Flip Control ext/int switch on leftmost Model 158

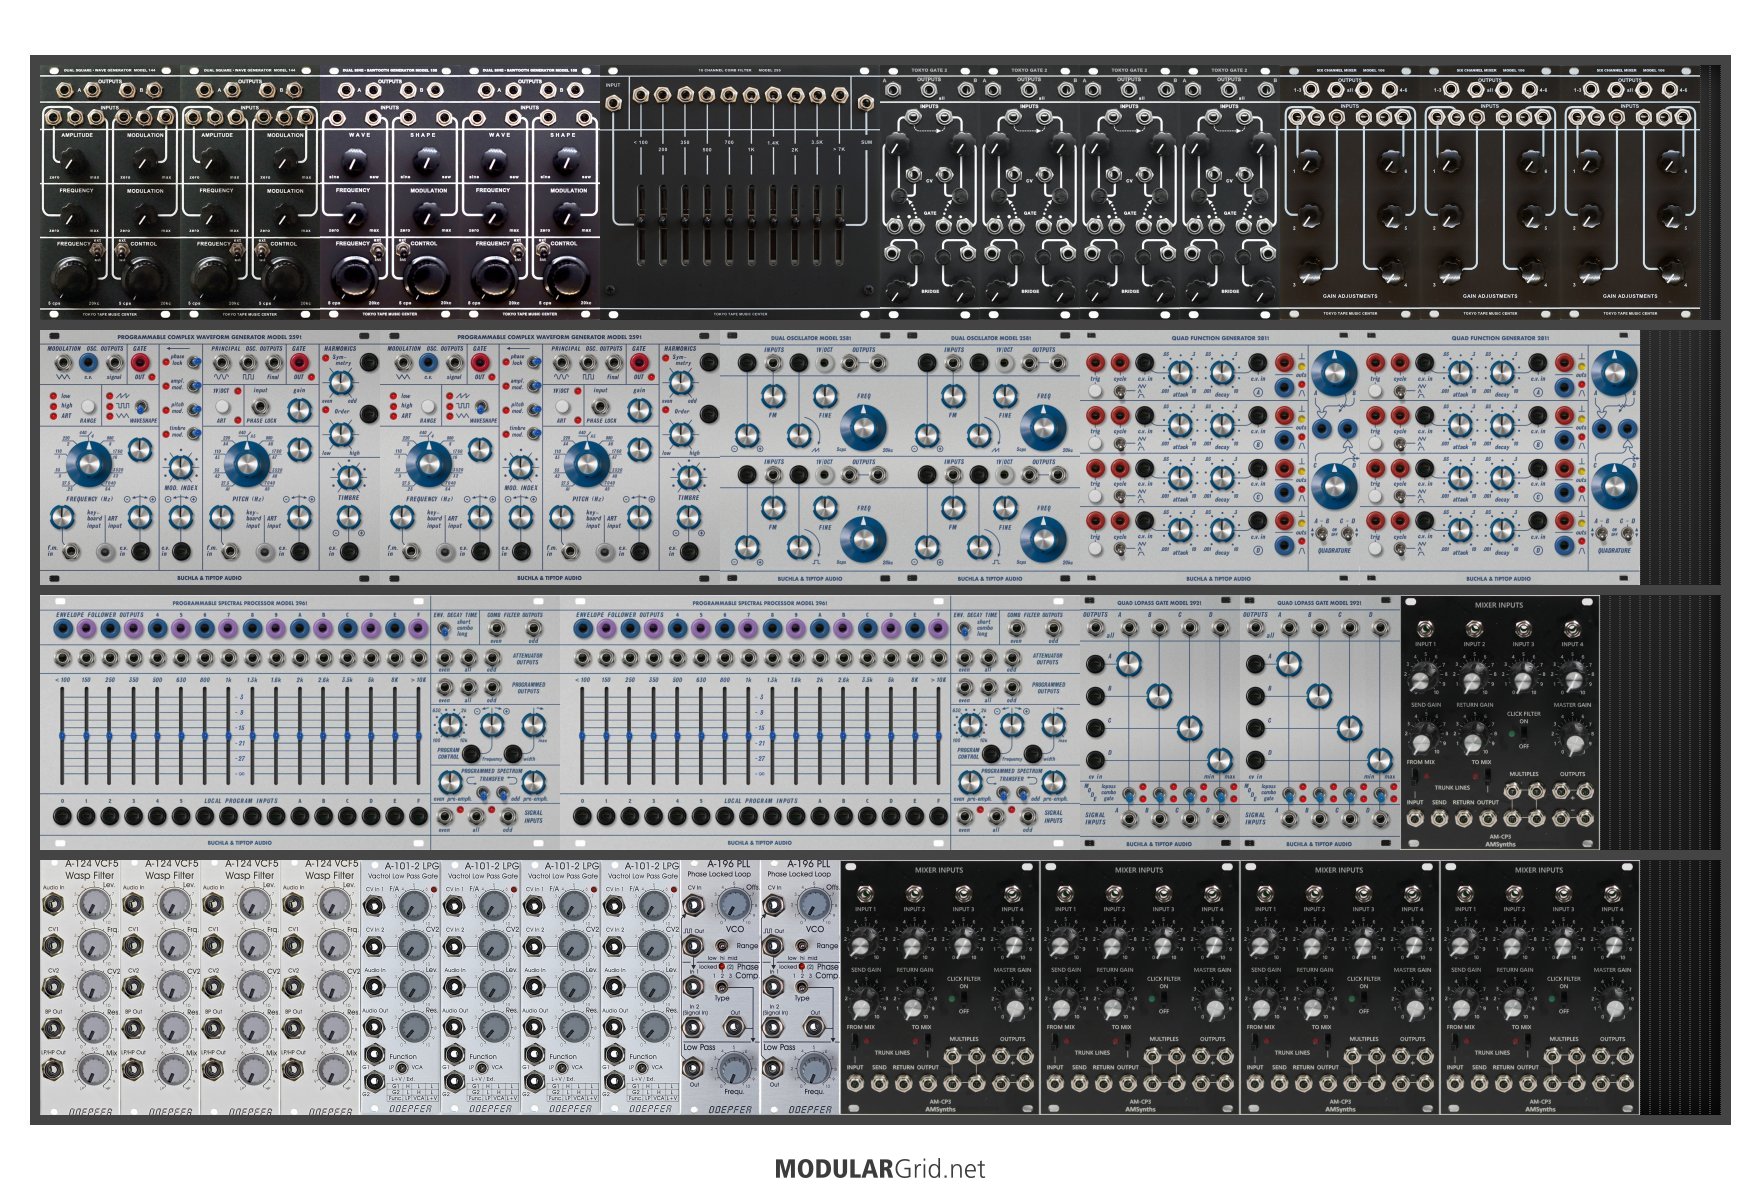click(403, 248)
